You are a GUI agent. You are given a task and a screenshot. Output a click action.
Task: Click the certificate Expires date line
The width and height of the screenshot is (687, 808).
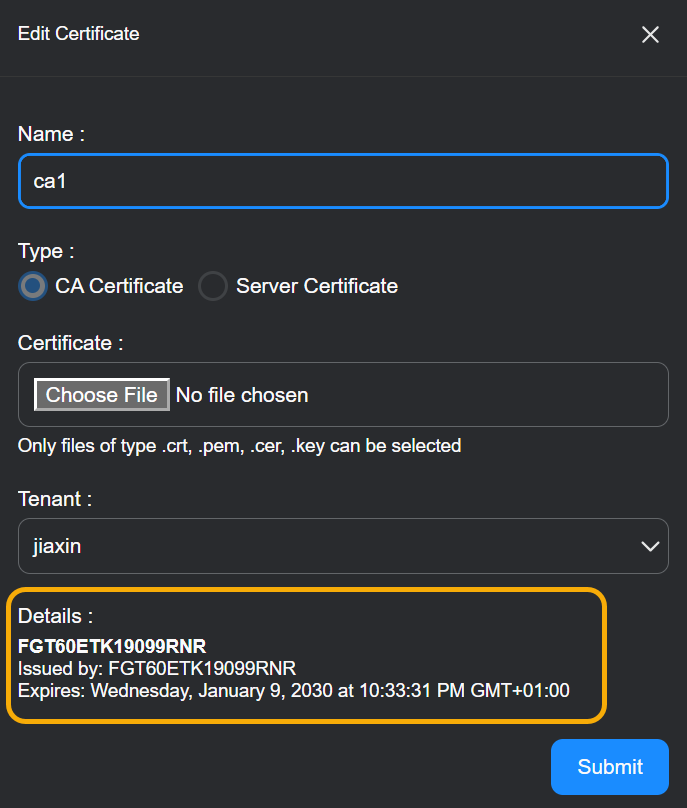[294, 689]
